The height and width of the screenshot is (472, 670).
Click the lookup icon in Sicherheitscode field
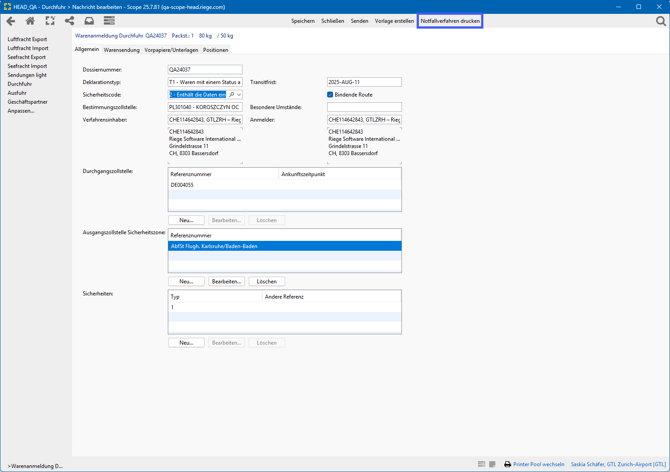click(232, 95)
